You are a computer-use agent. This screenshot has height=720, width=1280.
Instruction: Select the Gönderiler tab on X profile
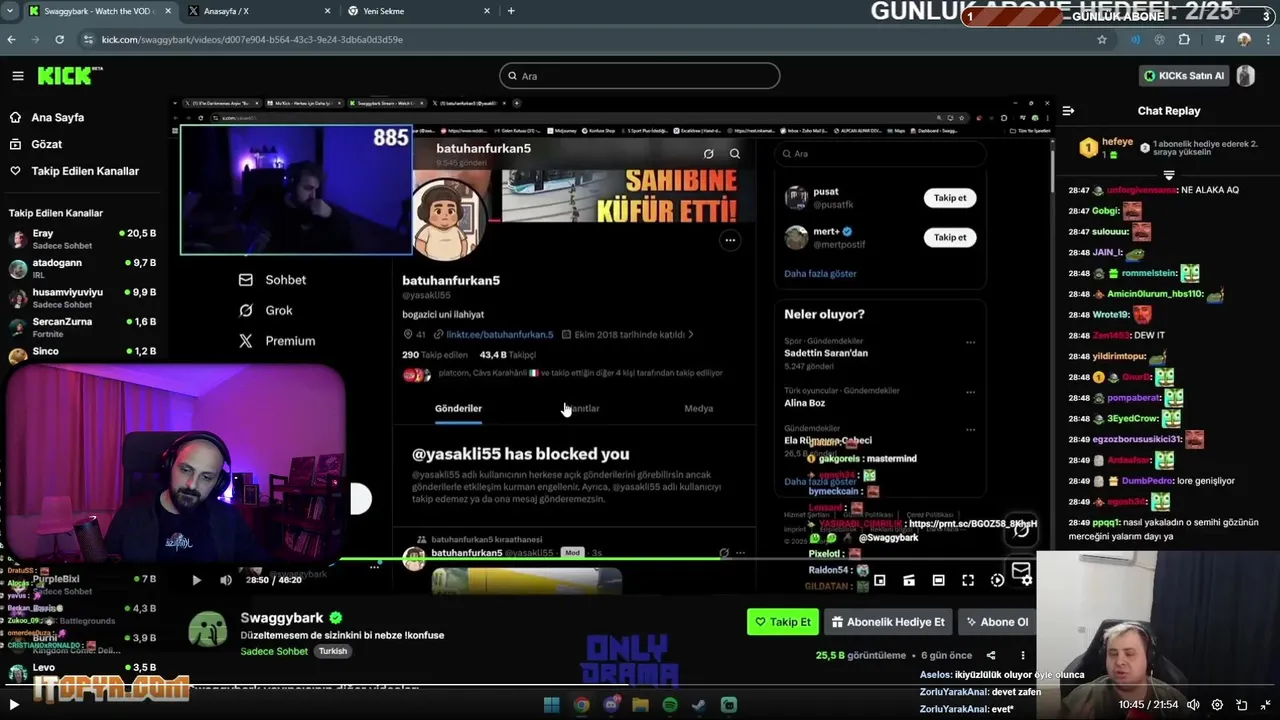(458, 408)
